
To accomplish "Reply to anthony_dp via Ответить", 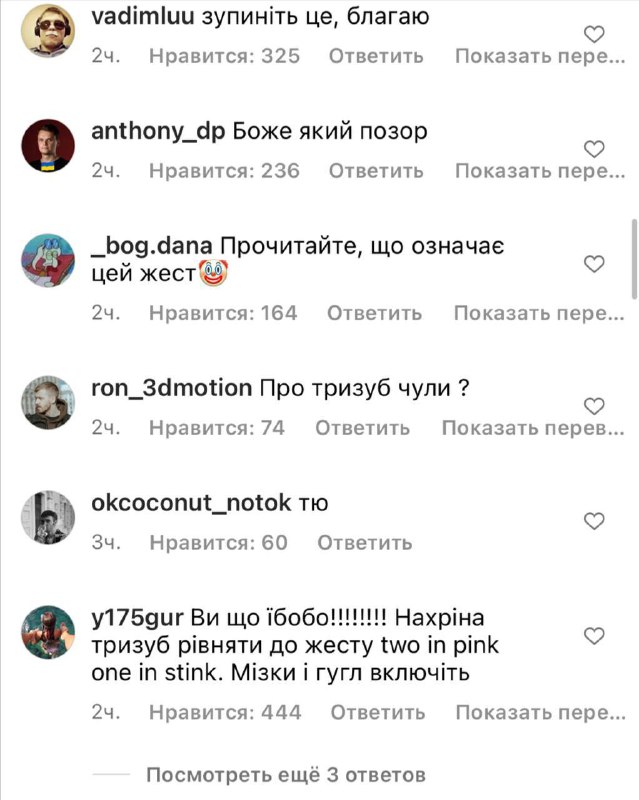I will pyautogui.click(x=376, y=170).
